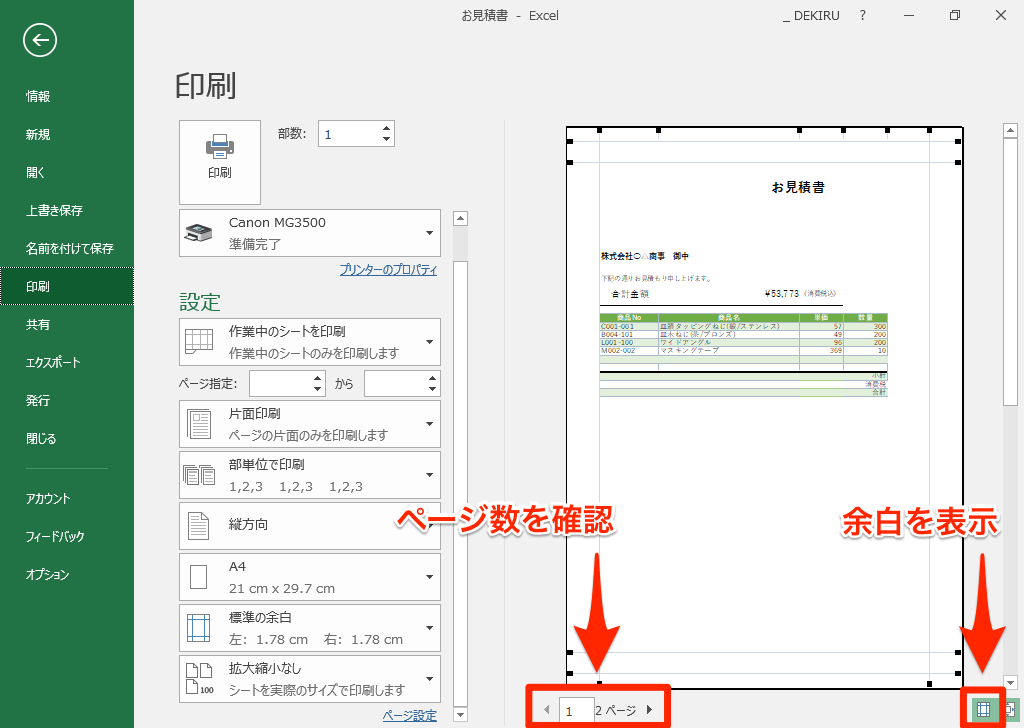Screen dimensions: 1024x728
Task: Expand the print active sheets dropdown
Action: [x=310, y=342]
